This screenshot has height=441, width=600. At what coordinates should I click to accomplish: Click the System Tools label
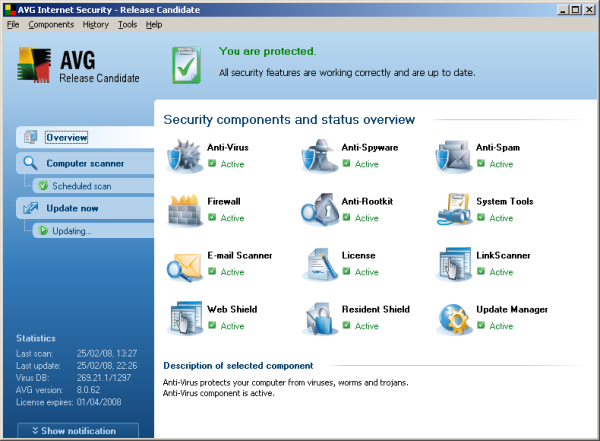pos(505,201)
